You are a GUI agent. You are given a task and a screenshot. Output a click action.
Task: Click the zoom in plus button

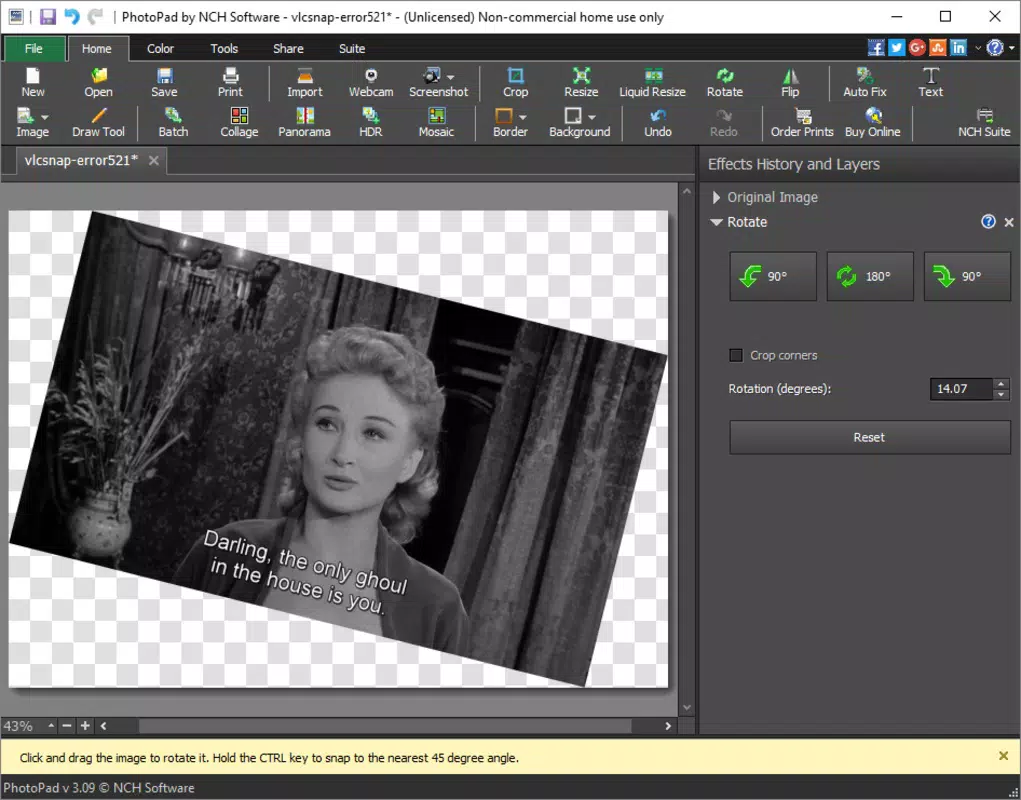[85, 726]
